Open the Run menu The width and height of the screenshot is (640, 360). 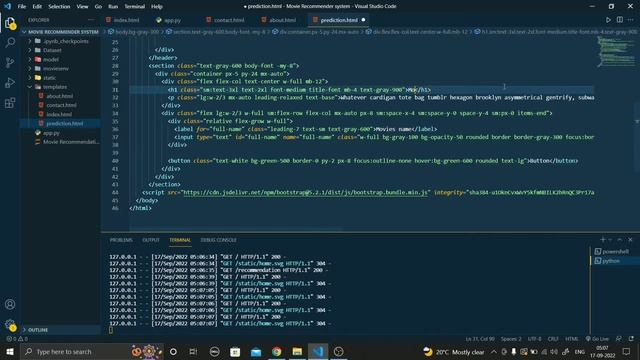coord(113,6)
